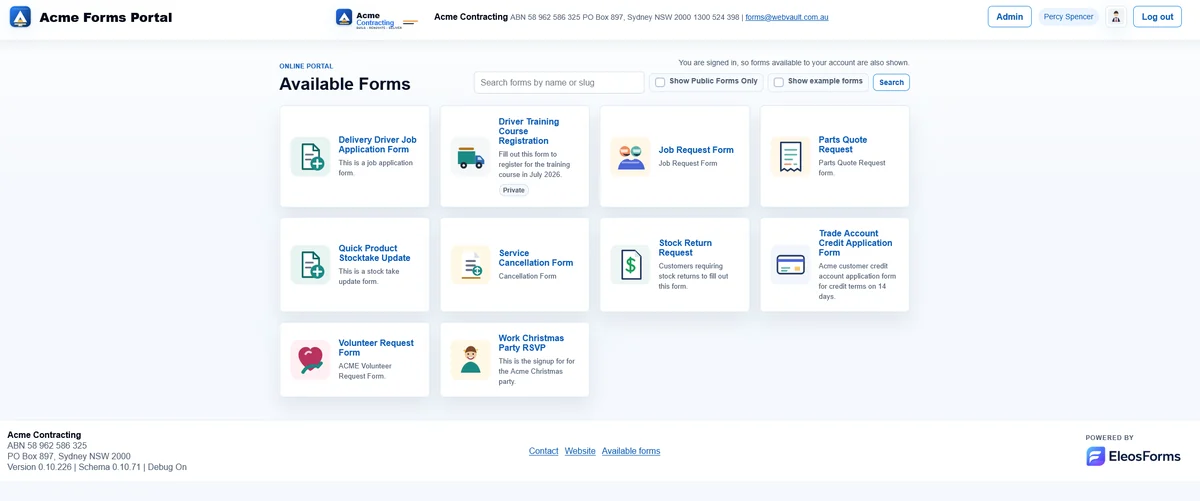Click the POWERED BY footer label

1110,438
